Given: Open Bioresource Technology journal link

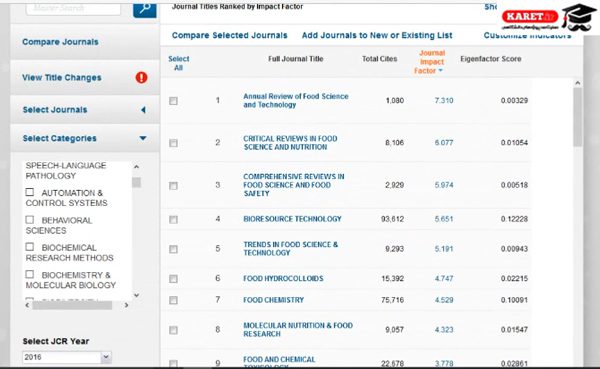Looking at the screenshot, I should [x=292, y=219].
